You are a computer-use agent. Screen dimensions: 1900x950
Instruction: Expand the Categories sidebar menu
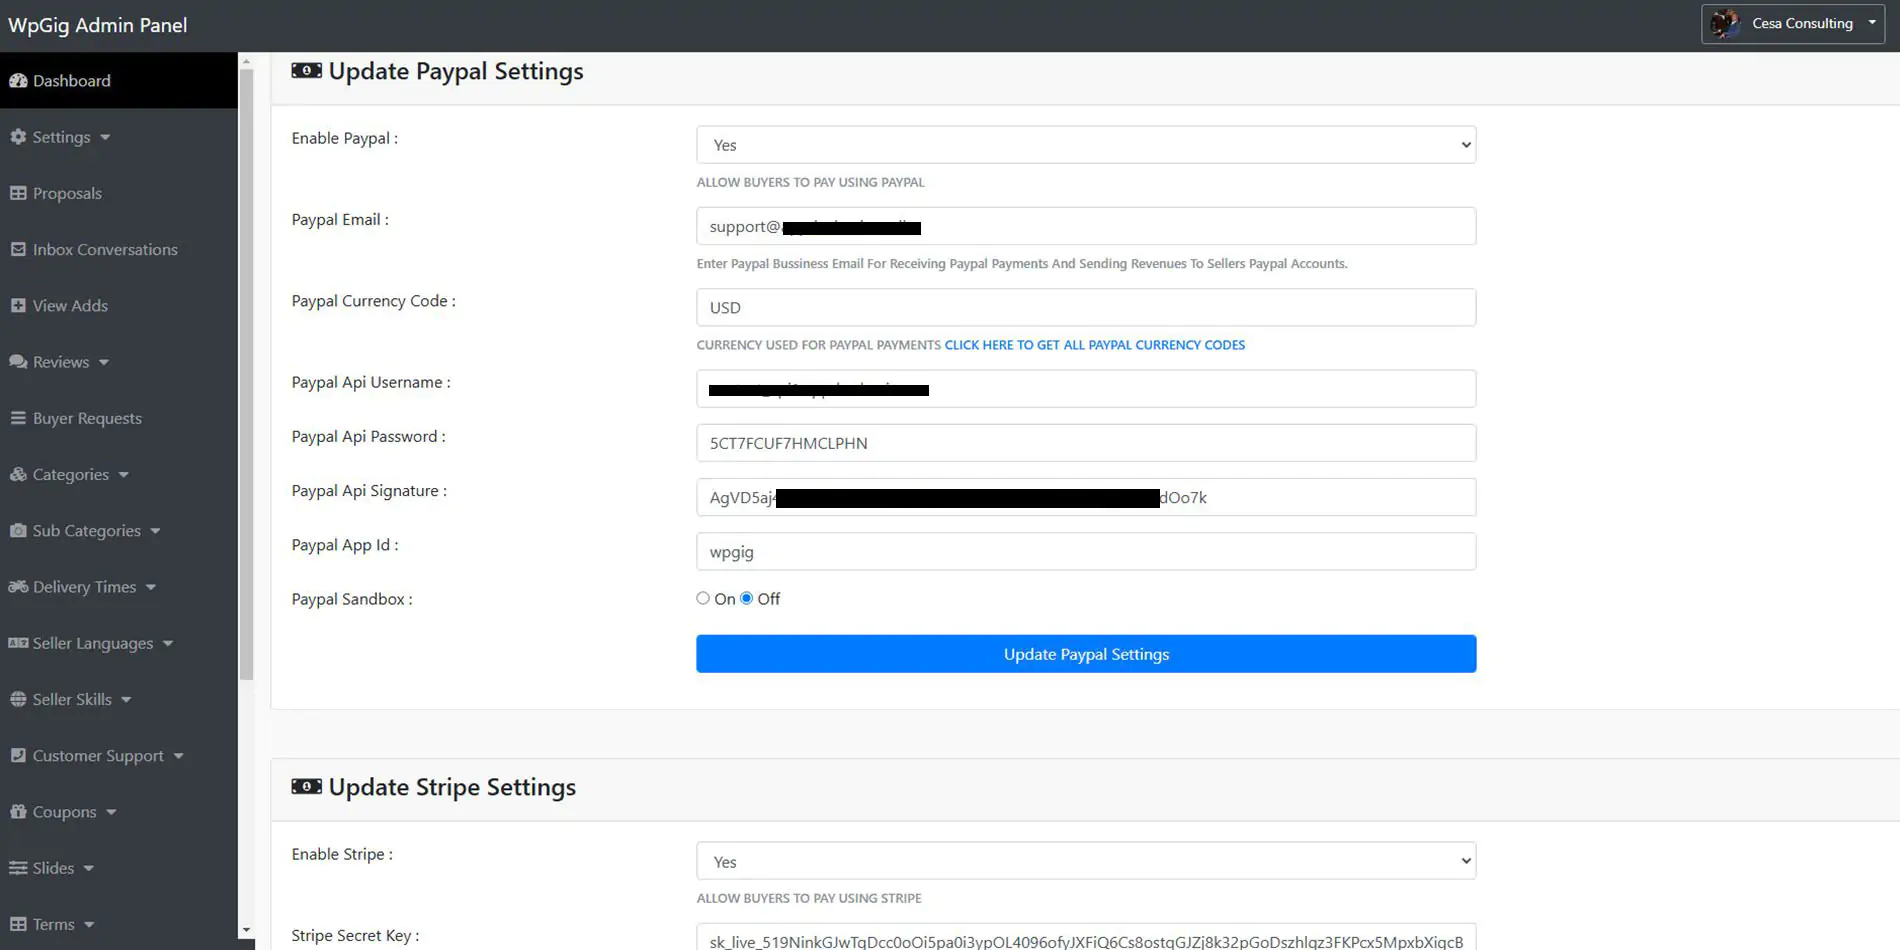coord(70,474)
